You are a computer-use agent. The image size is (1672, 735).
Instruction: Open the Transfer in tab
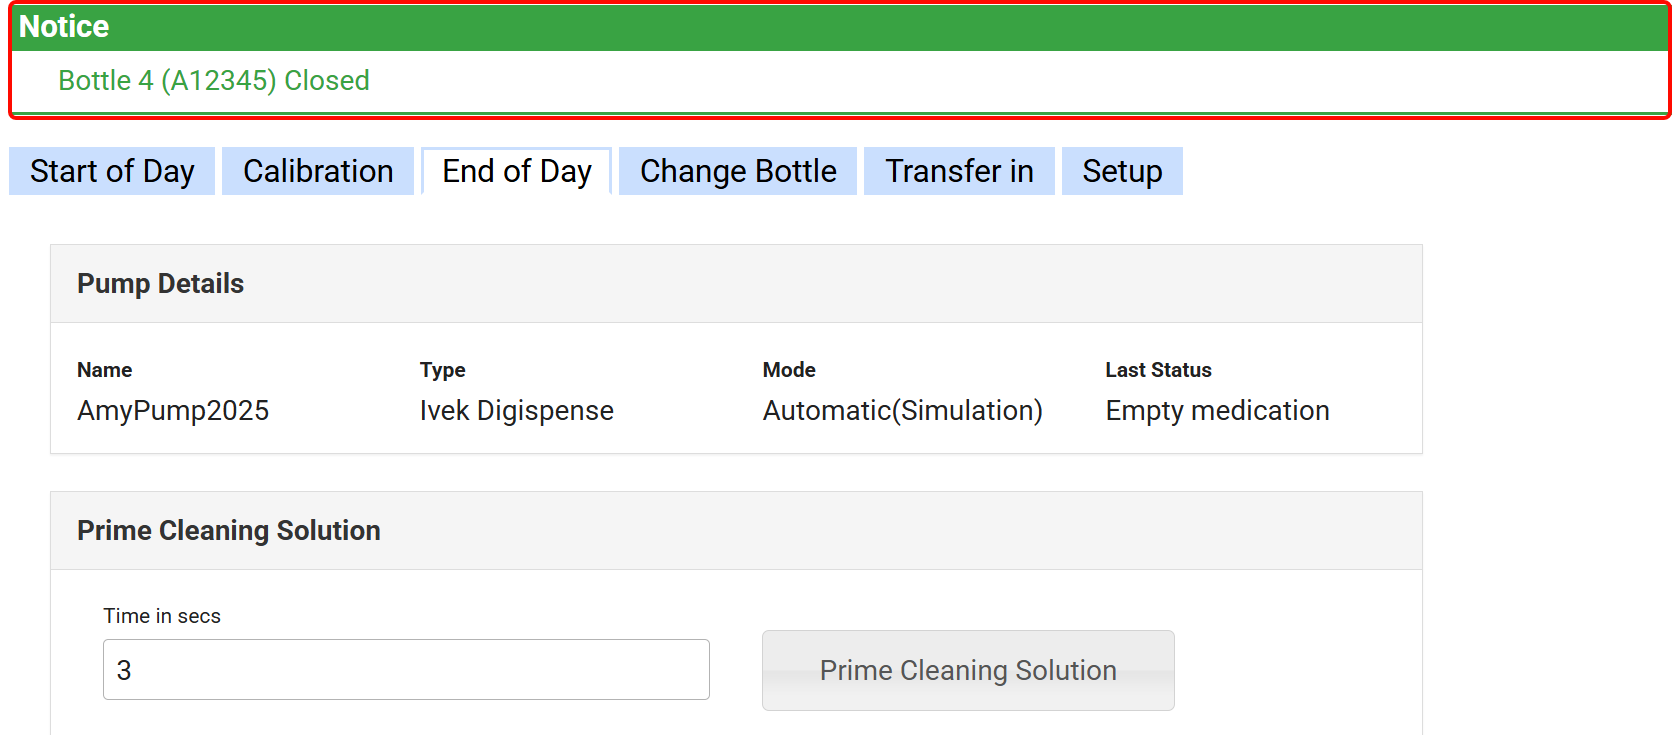959,171
